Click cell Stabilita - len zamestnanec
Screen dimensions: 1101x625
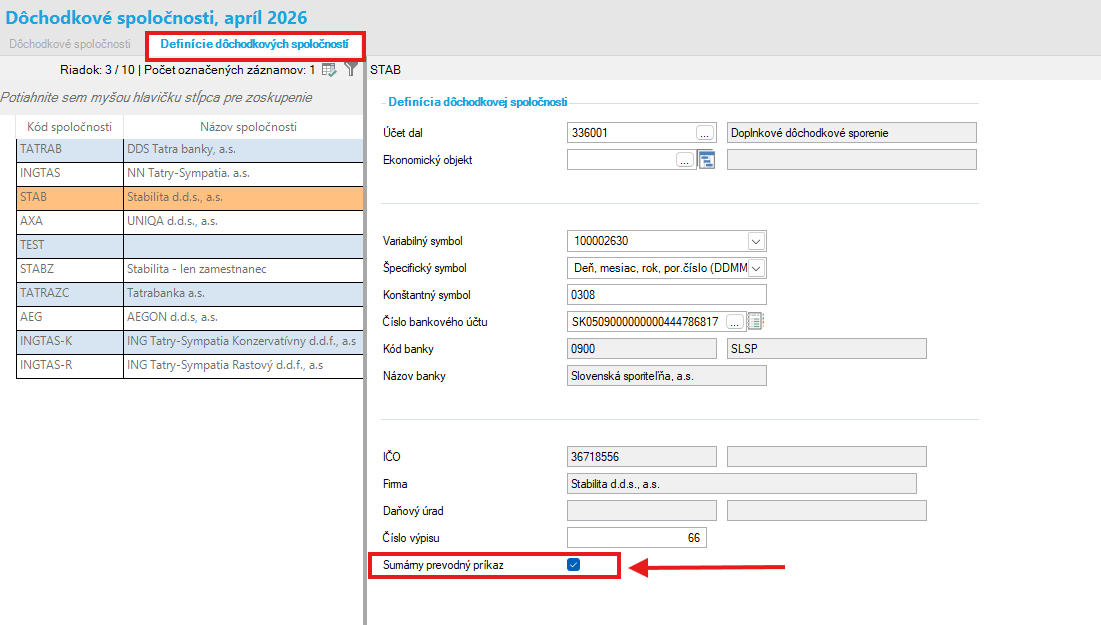pyautogui.click(x=244, y=269)
